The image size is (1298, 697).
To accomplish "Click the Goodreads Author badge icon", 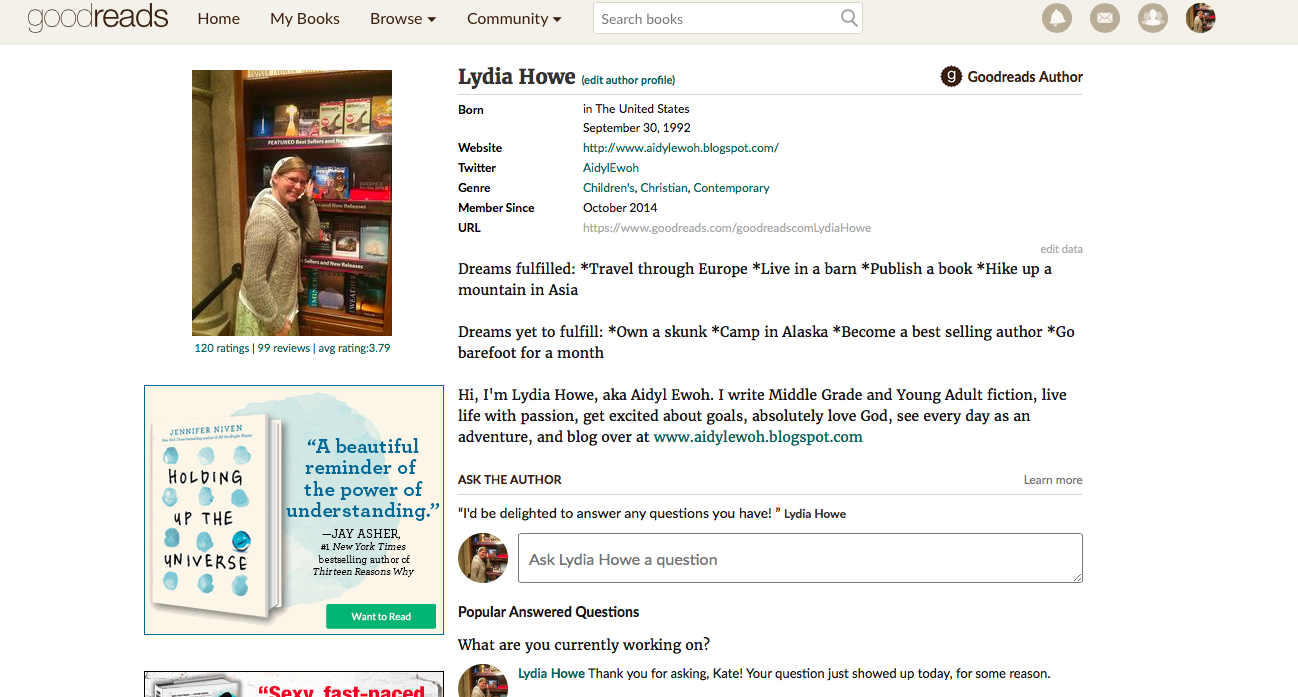I will (951, 76).
